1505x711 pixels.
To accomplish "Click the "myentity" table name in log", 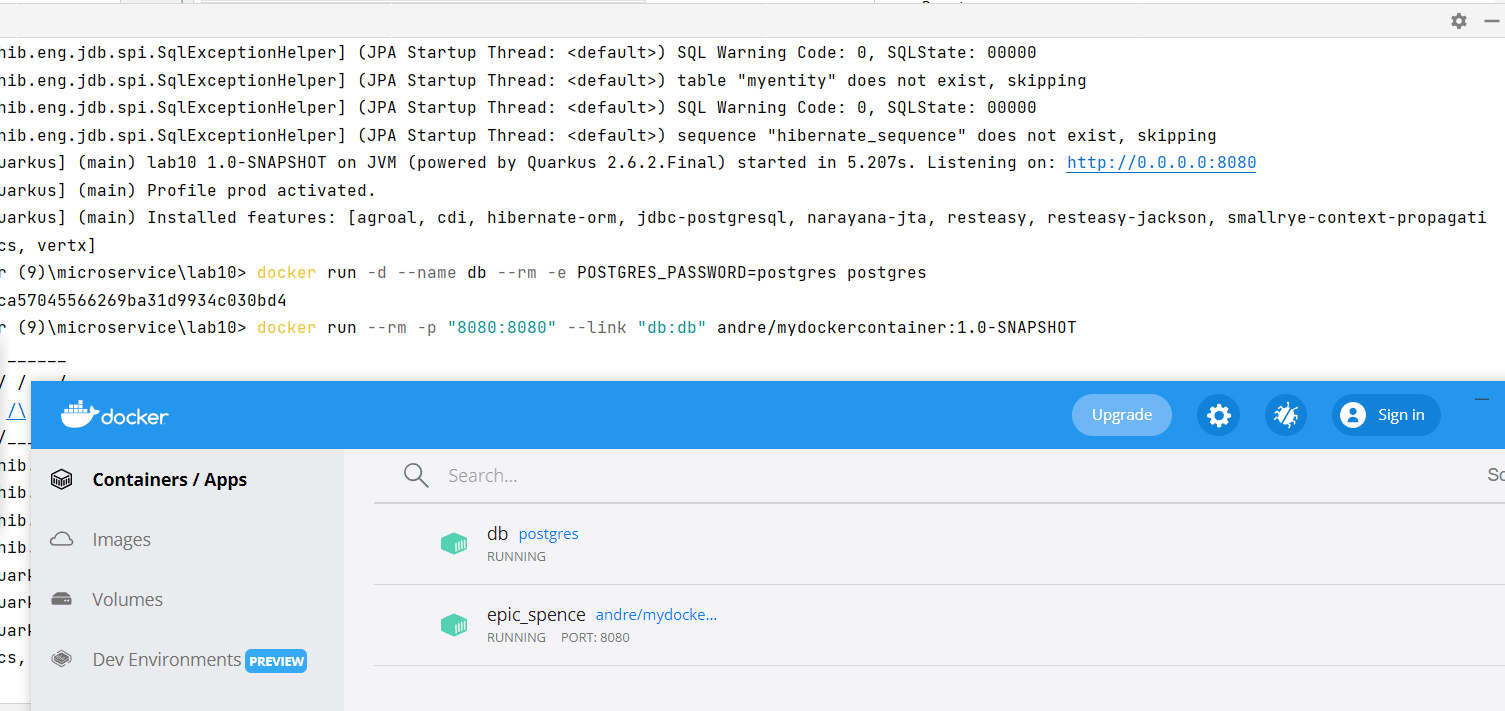I will tap(786, 81).
